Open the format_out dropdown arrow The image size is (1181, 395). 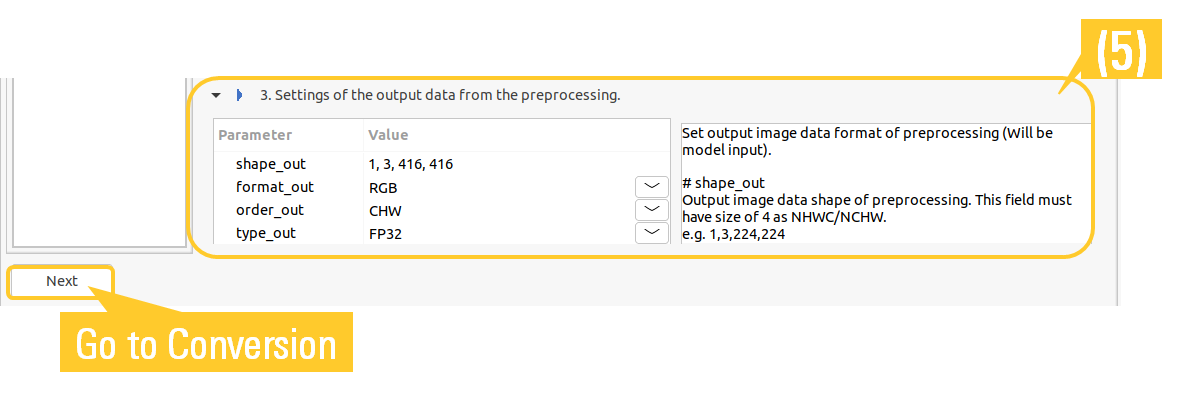tap(652, 186)
